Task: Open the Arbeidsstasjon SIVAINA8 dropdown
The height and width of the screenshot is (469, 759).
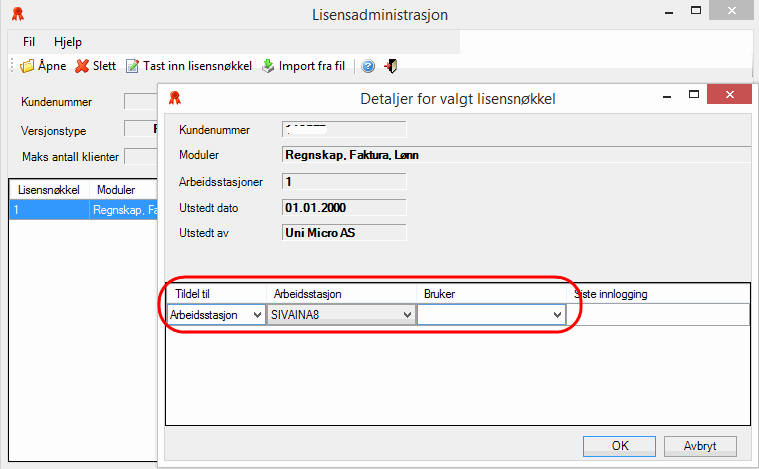Action: click(x=406, y=315)
